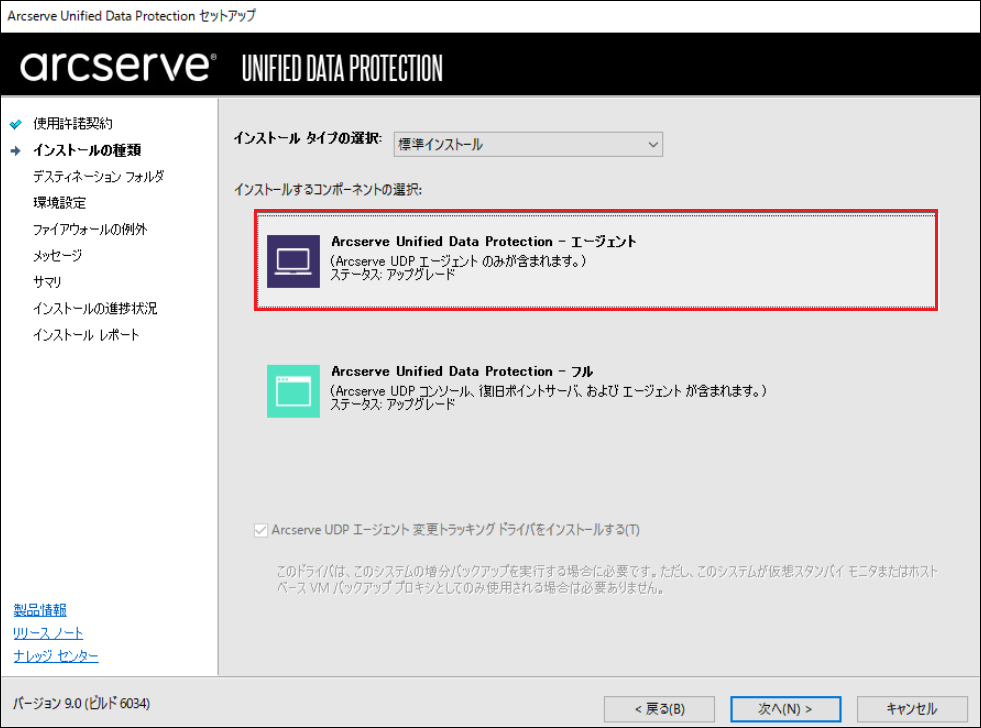The width and height of the screenshot is (981, 728).
Task: Click the arcserve logo in the header
Action: [118, 66]
